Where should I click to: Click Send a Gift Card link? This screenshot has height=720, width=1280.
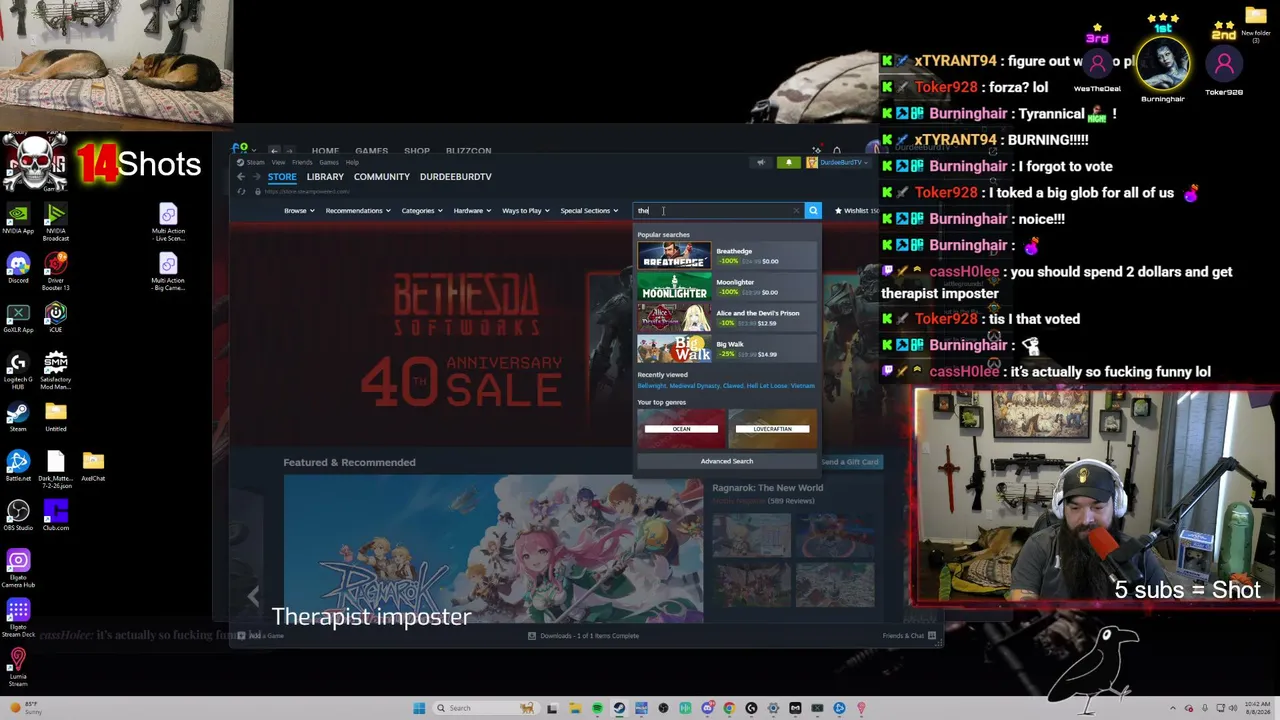[850, 462]
